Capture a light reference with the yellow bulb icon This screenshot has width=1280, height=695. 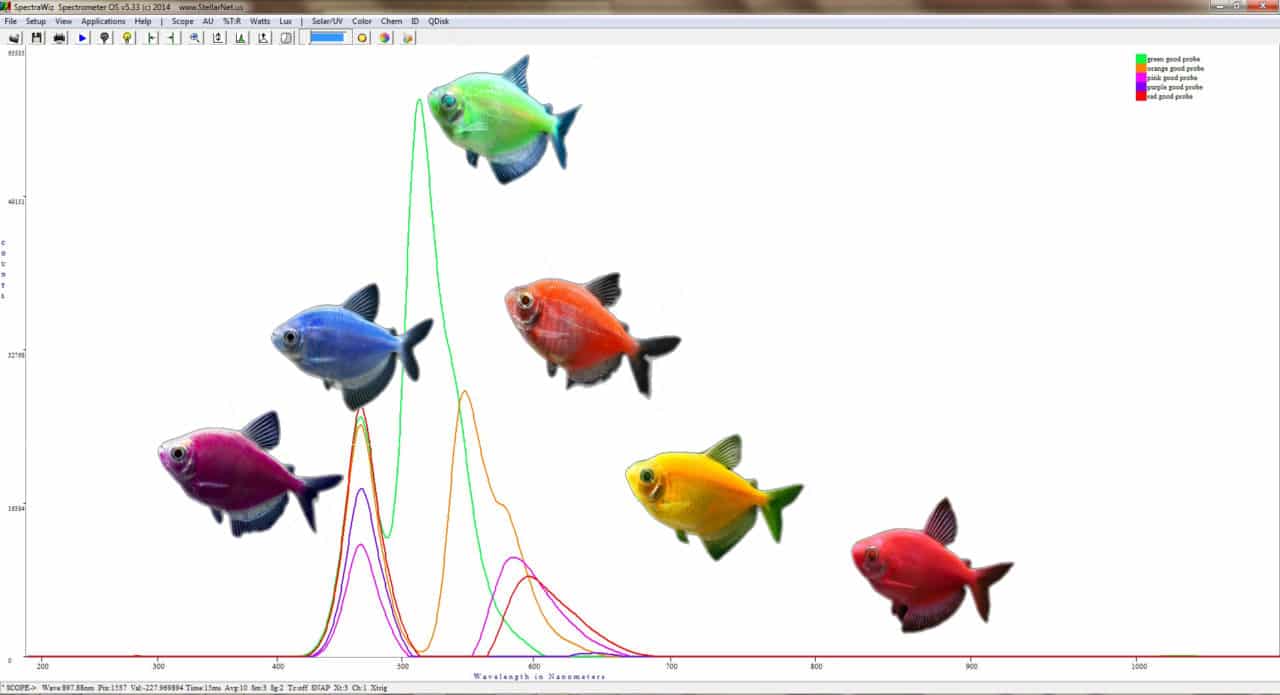128,37
